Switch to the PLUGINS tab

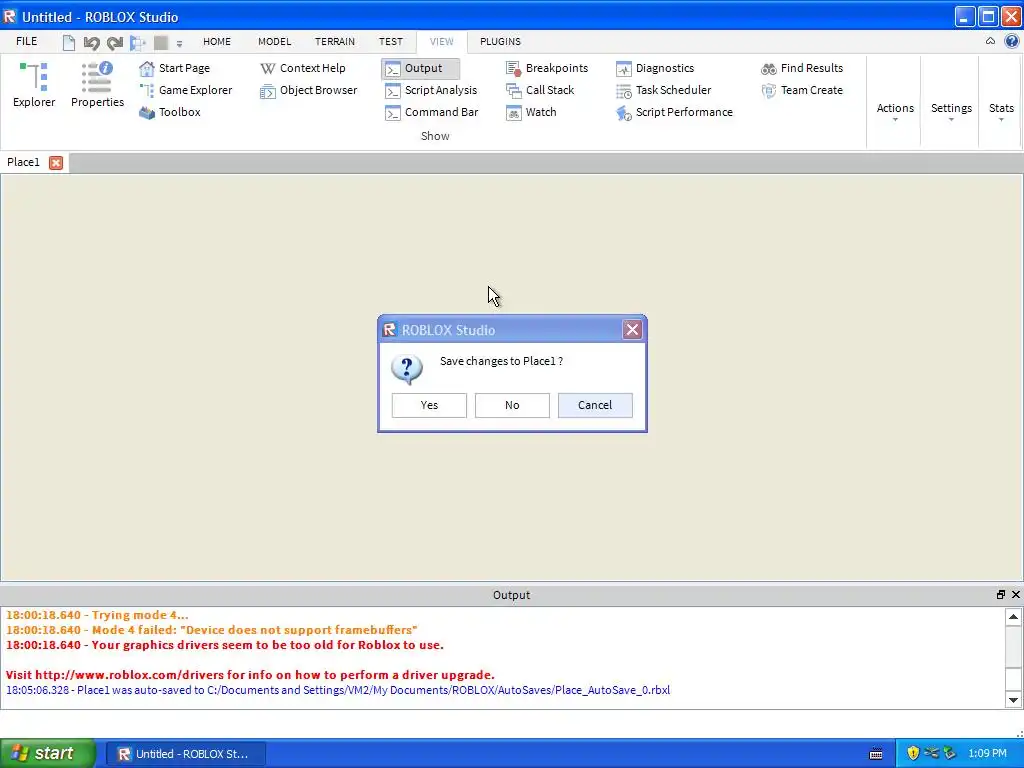click(x=500, y=41)
